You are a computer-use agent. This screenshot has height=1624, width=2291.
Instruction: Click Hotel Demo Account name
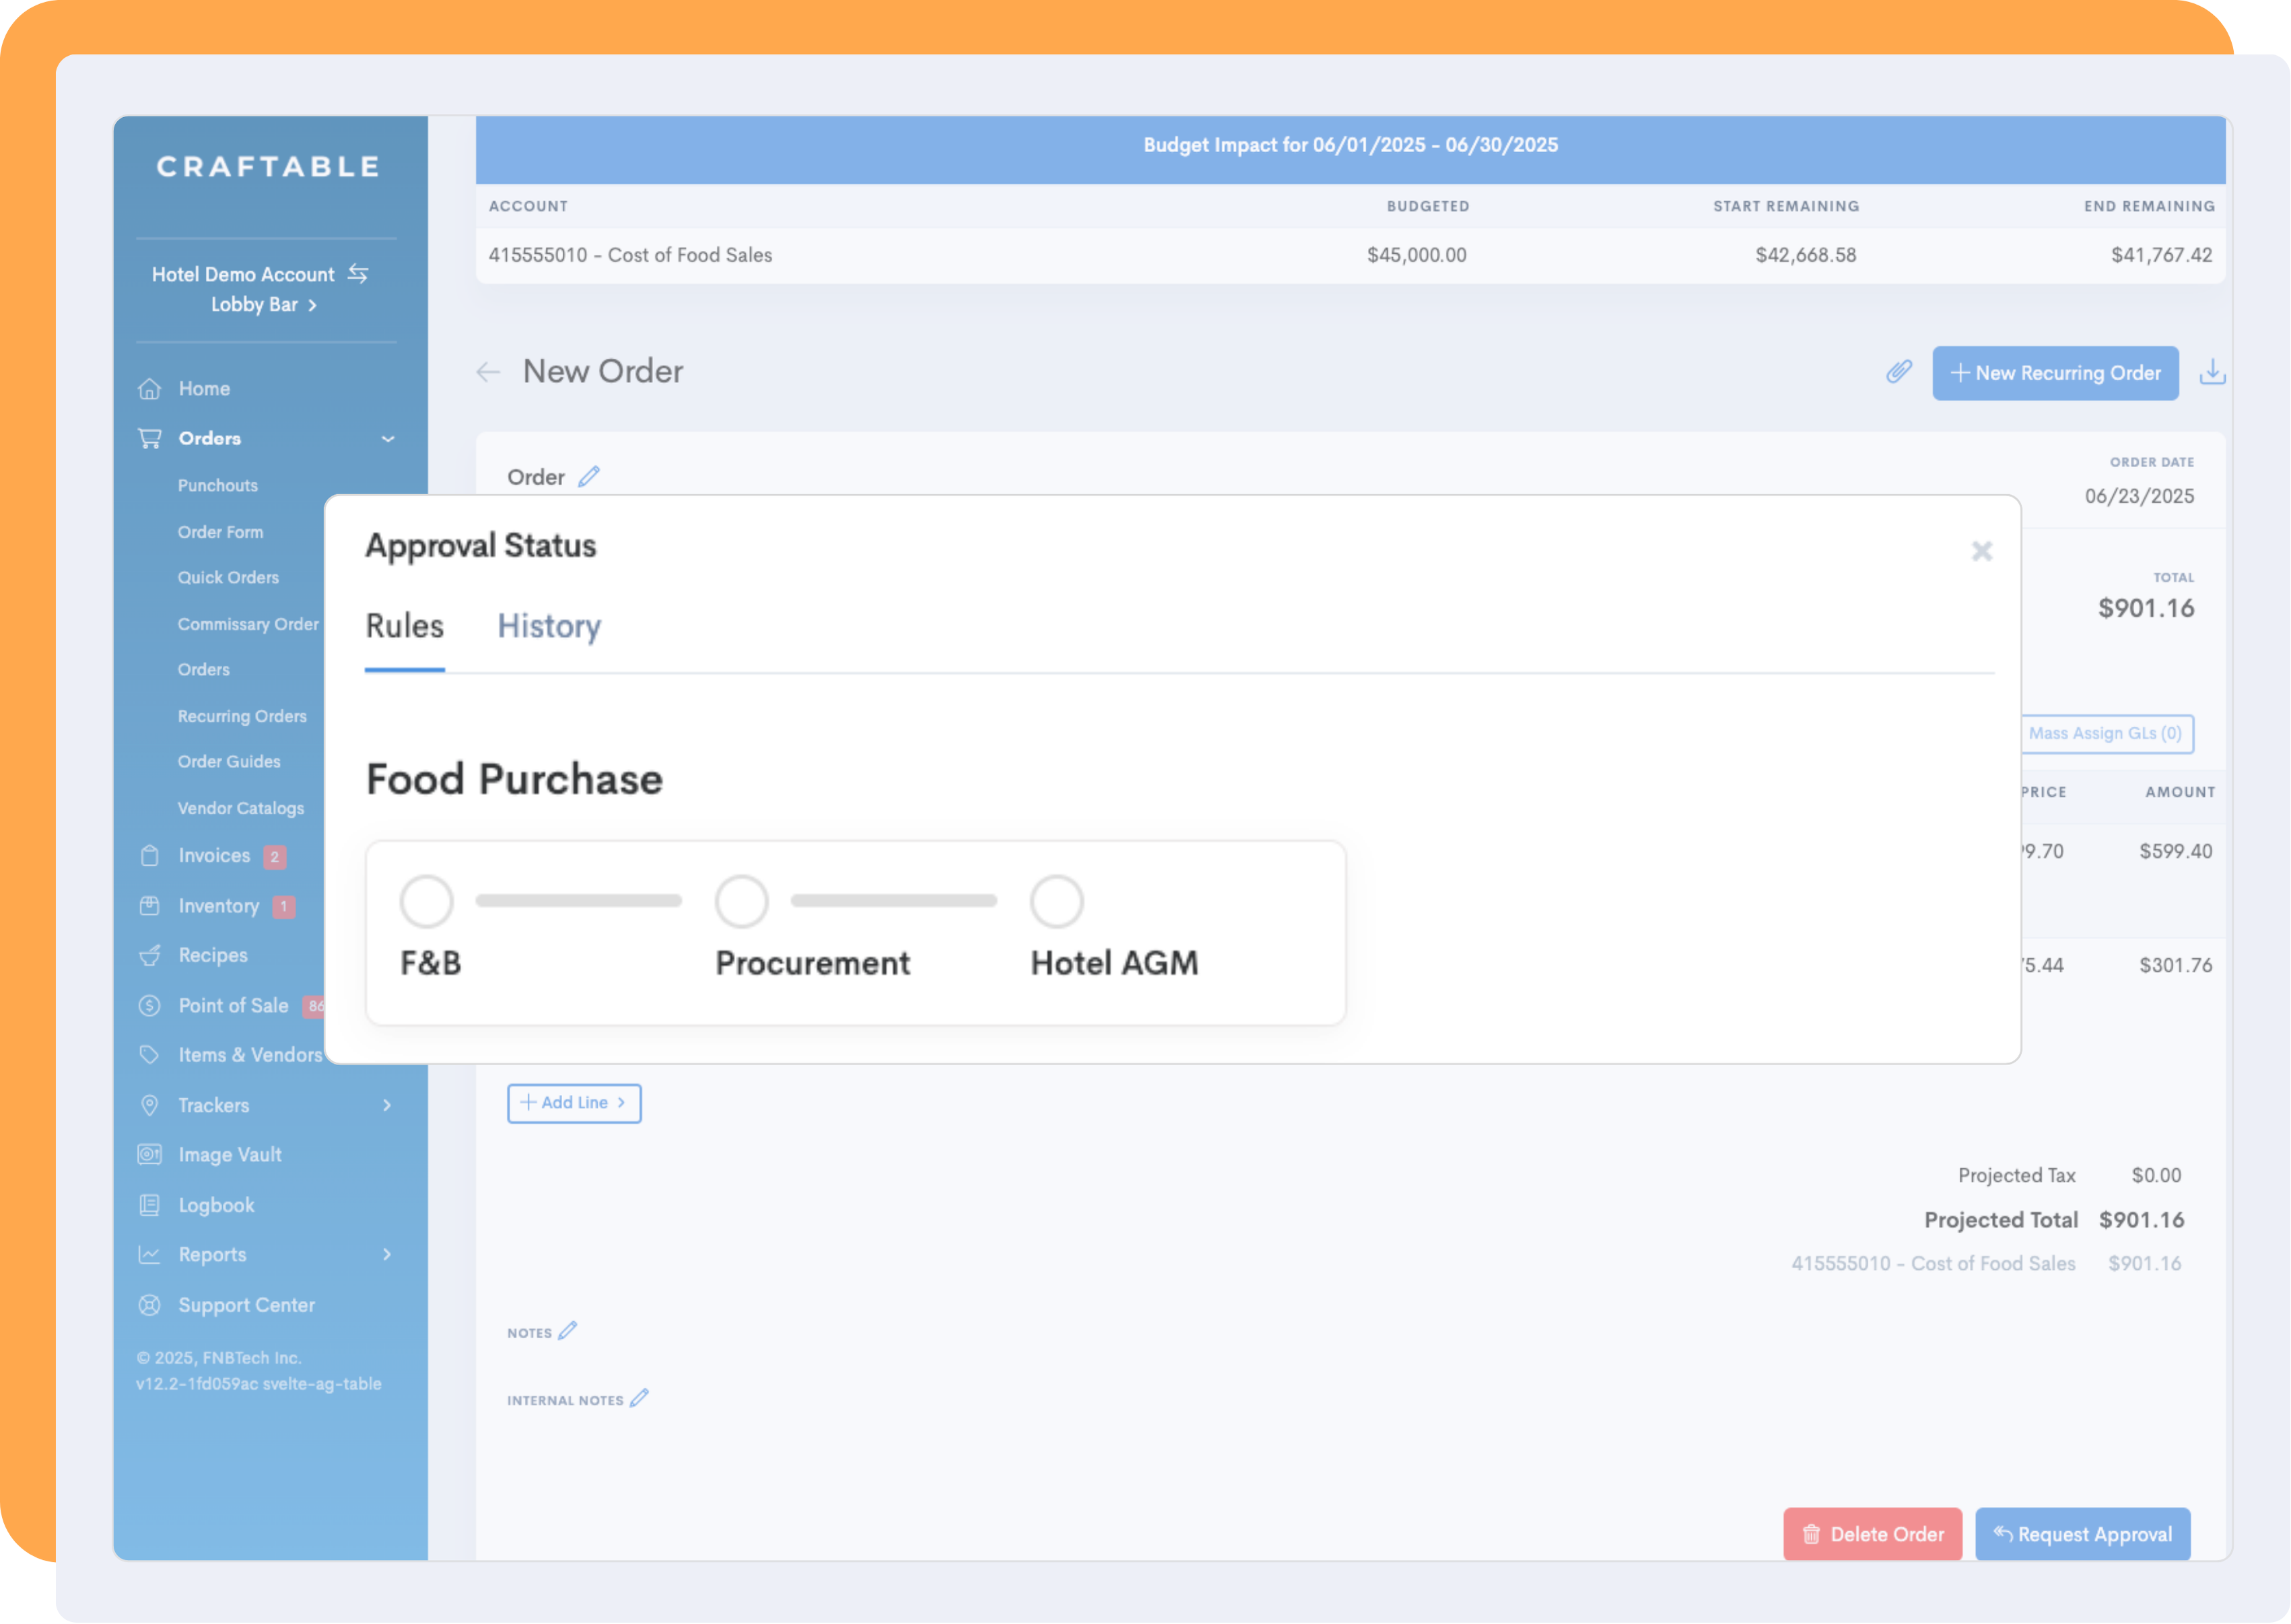point(243,274)
